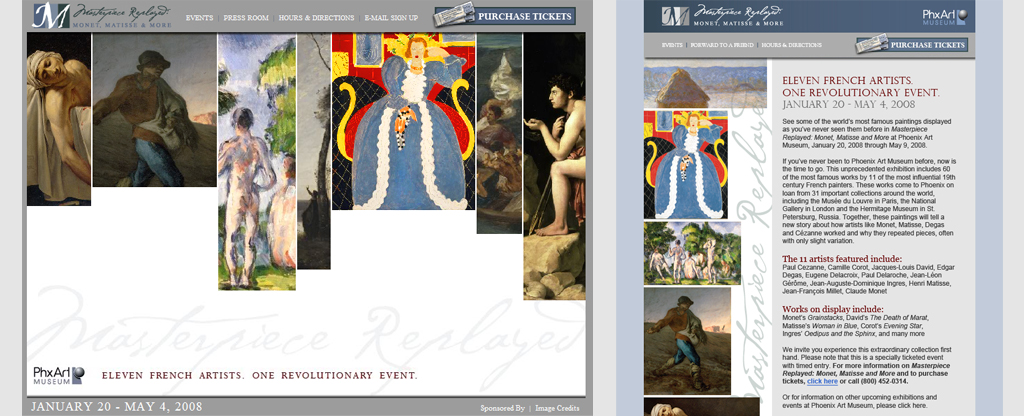Click the ticket icon in the email Purchase Tickets
Viewport: 1024px width, 416px height.
(x=872, y=44)
